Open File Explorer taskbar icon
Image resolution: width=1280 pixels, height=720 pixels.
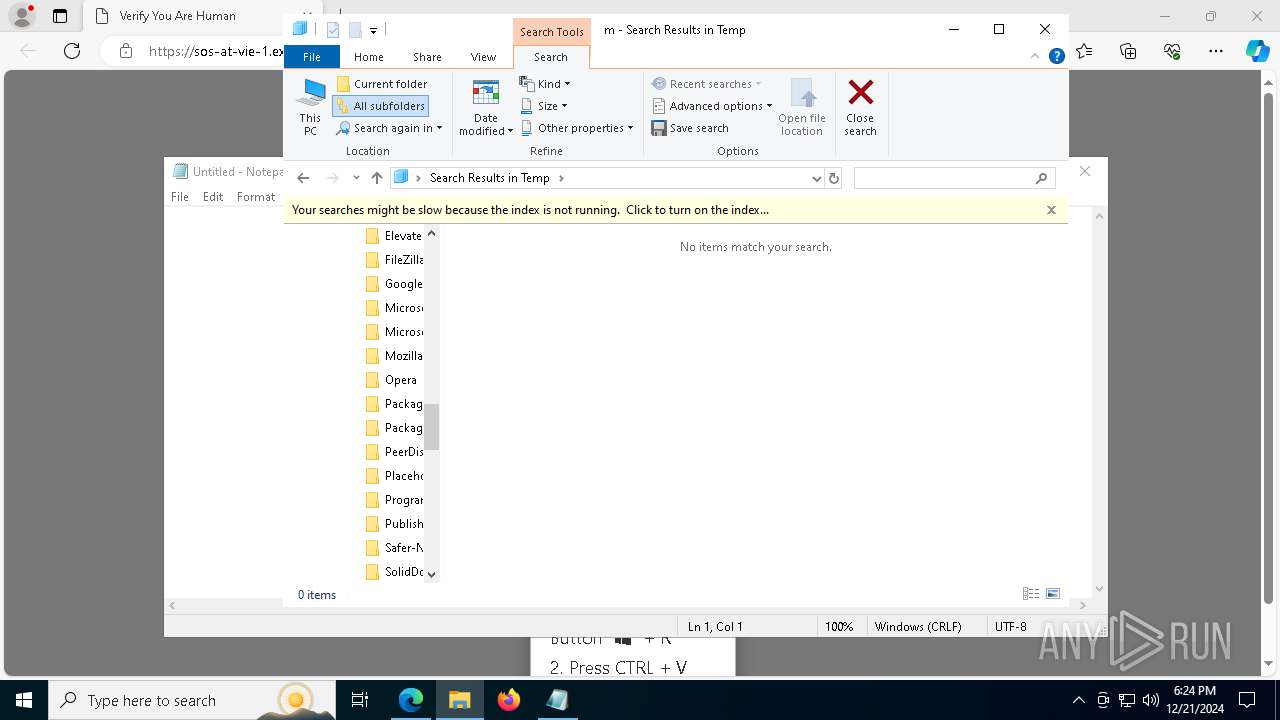(459, 700)
